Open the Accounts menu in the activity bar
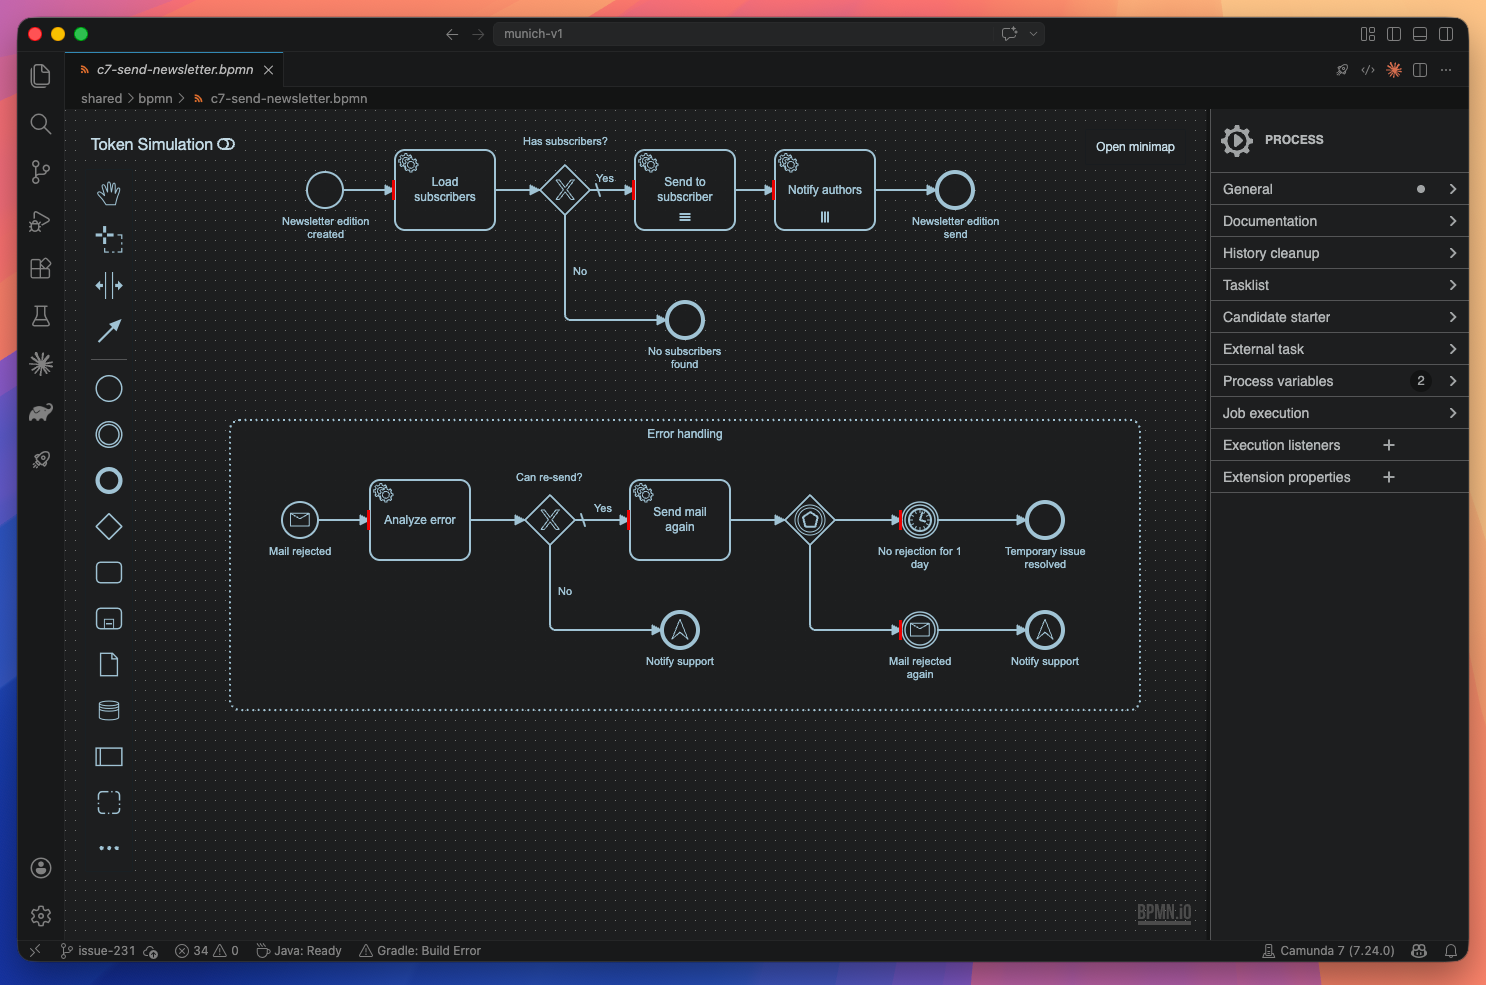This screenshot has height=985, width=1486. [x=41, y=868]
